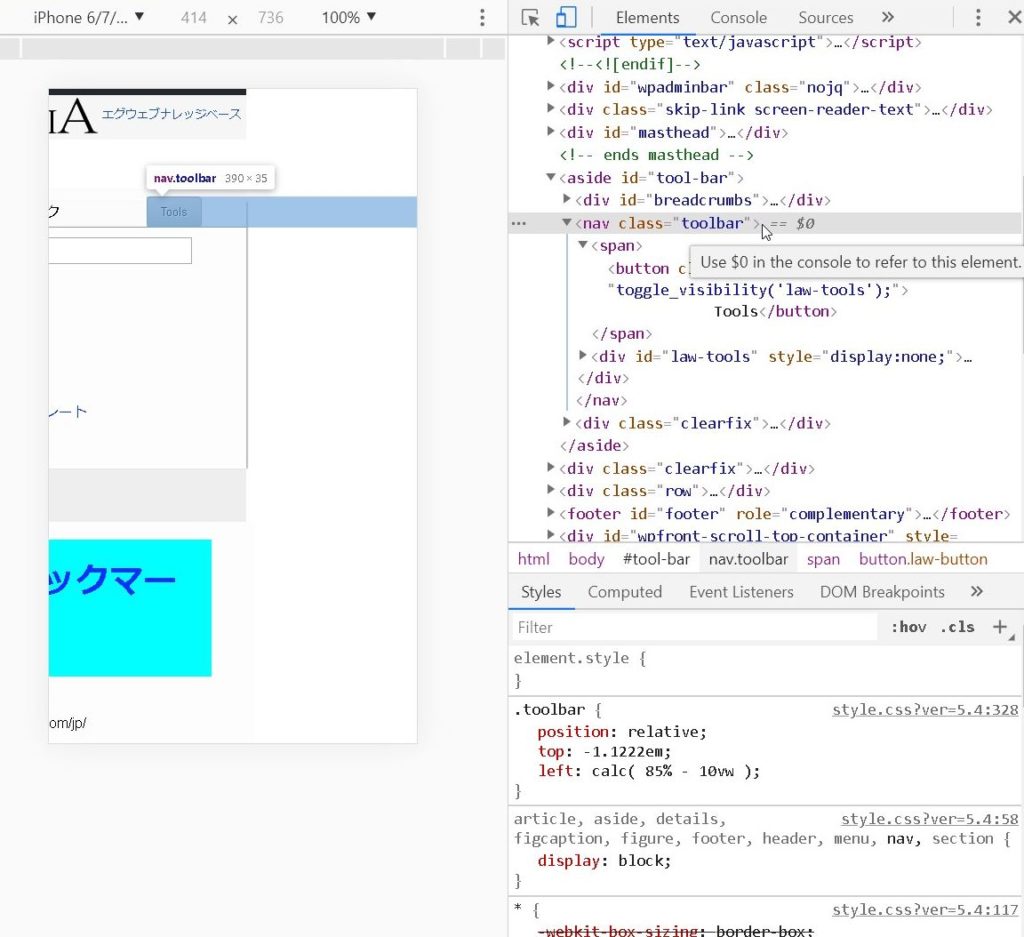1024x937 pixels.
Task: Show more Styles pane tabs chevron
Action: pyautogui.click(x=977, y=592)
